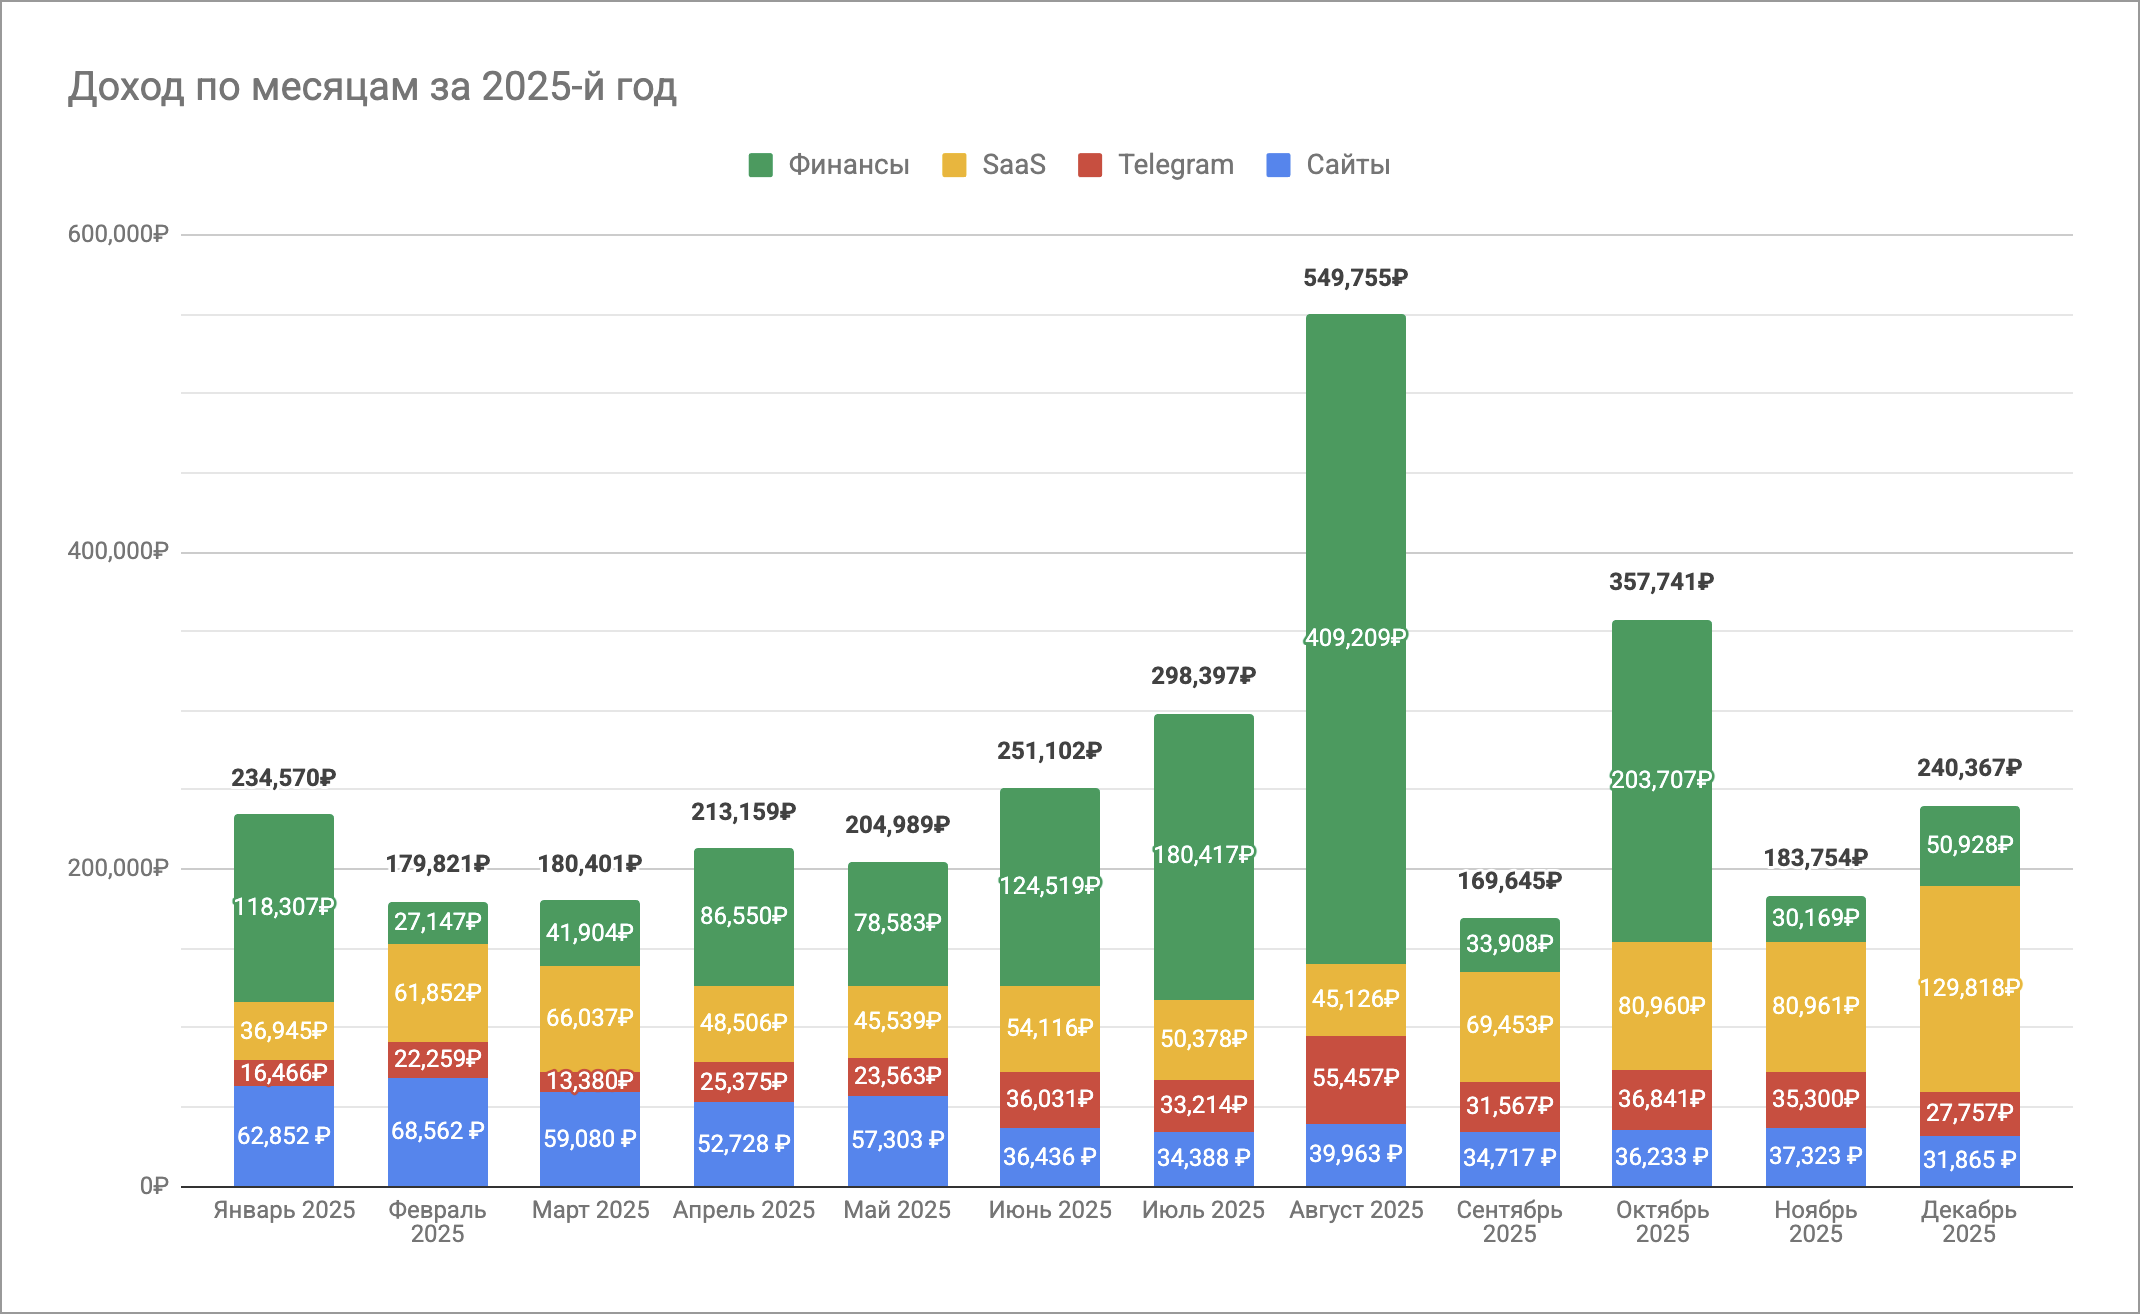Image resolution: width=2140 pixels, height=1314 pixels.
Task: Select the 409,209₽ green August segment
Action: click(1355, 637)
